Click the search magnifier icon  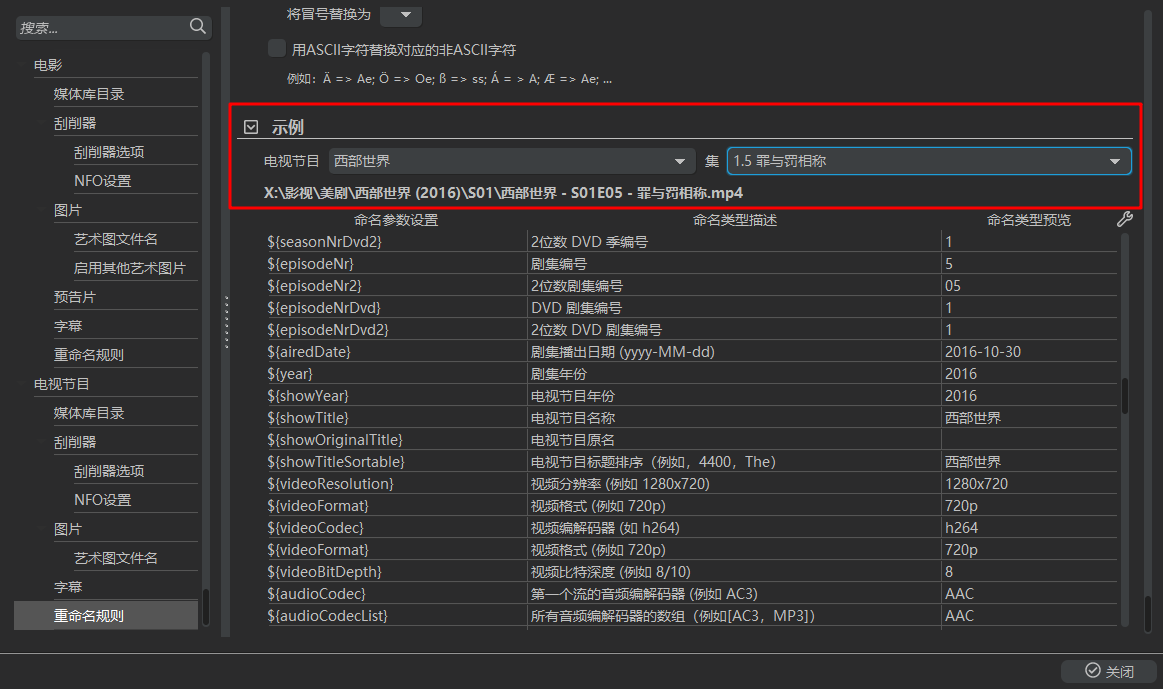coord(197,27)
